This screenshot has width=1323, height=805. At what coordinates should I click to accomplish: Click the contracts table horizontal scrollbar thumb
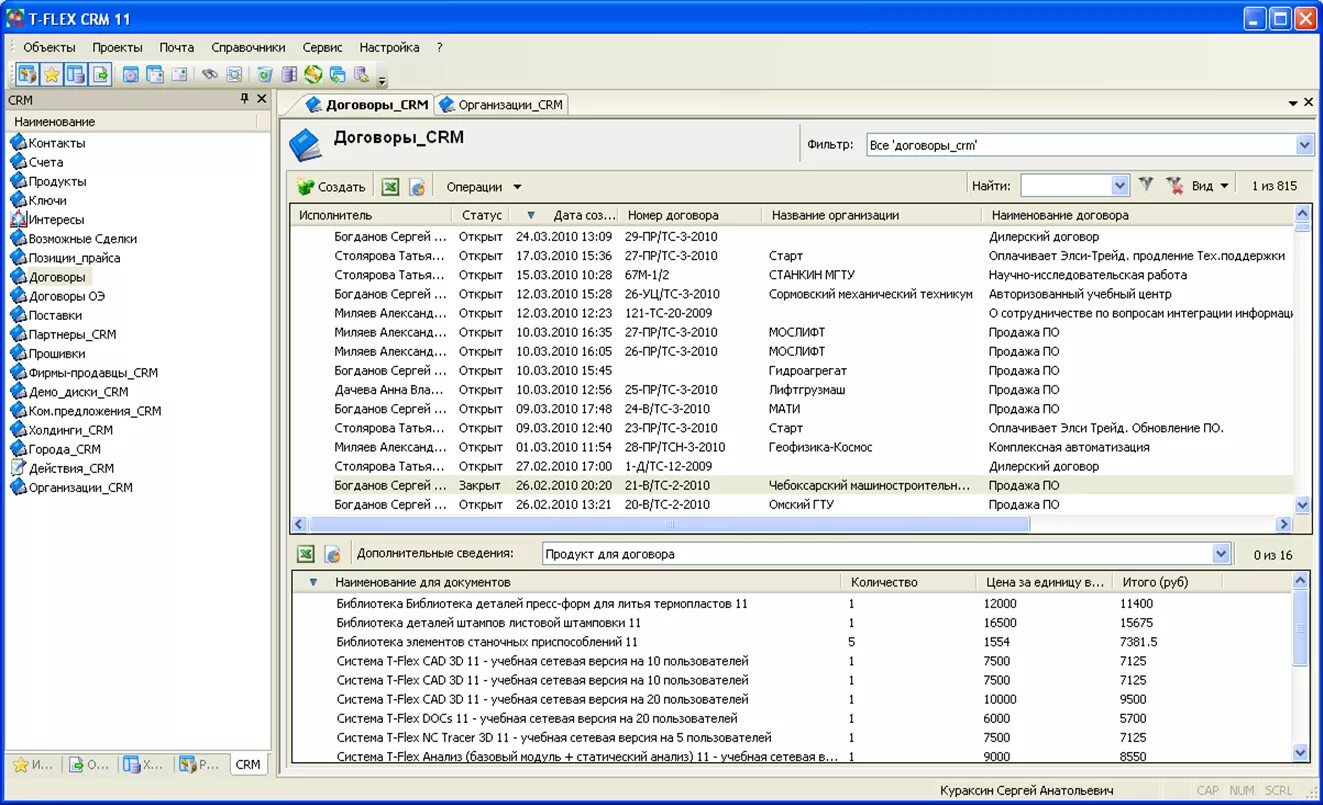(668, 524)
